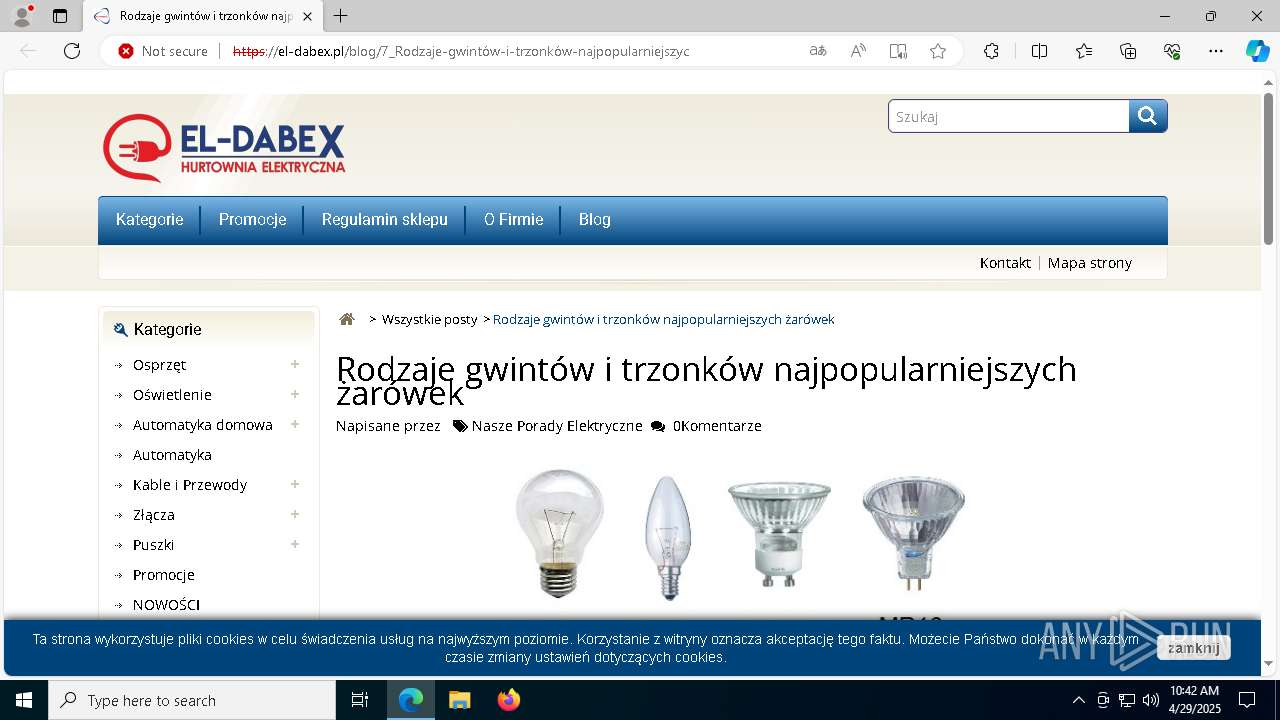
Task: Open translate page icon
Action: [818, 51]
